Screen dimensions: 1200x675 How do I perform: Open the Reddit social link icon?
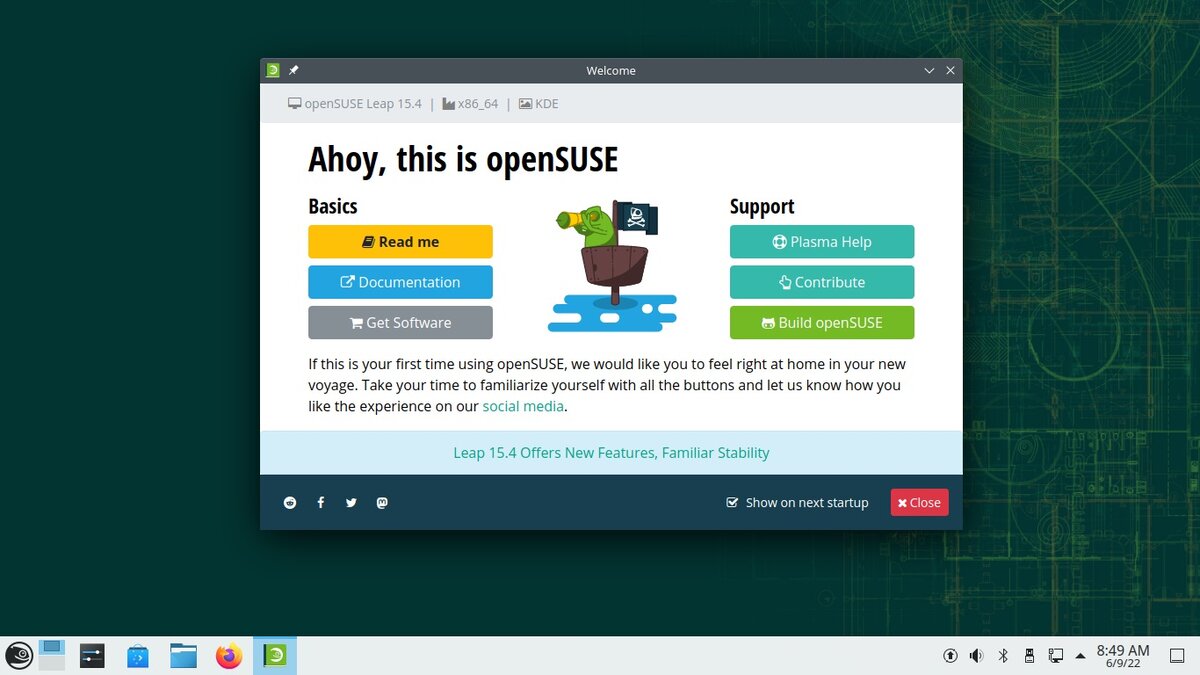(x=290, y=503)
